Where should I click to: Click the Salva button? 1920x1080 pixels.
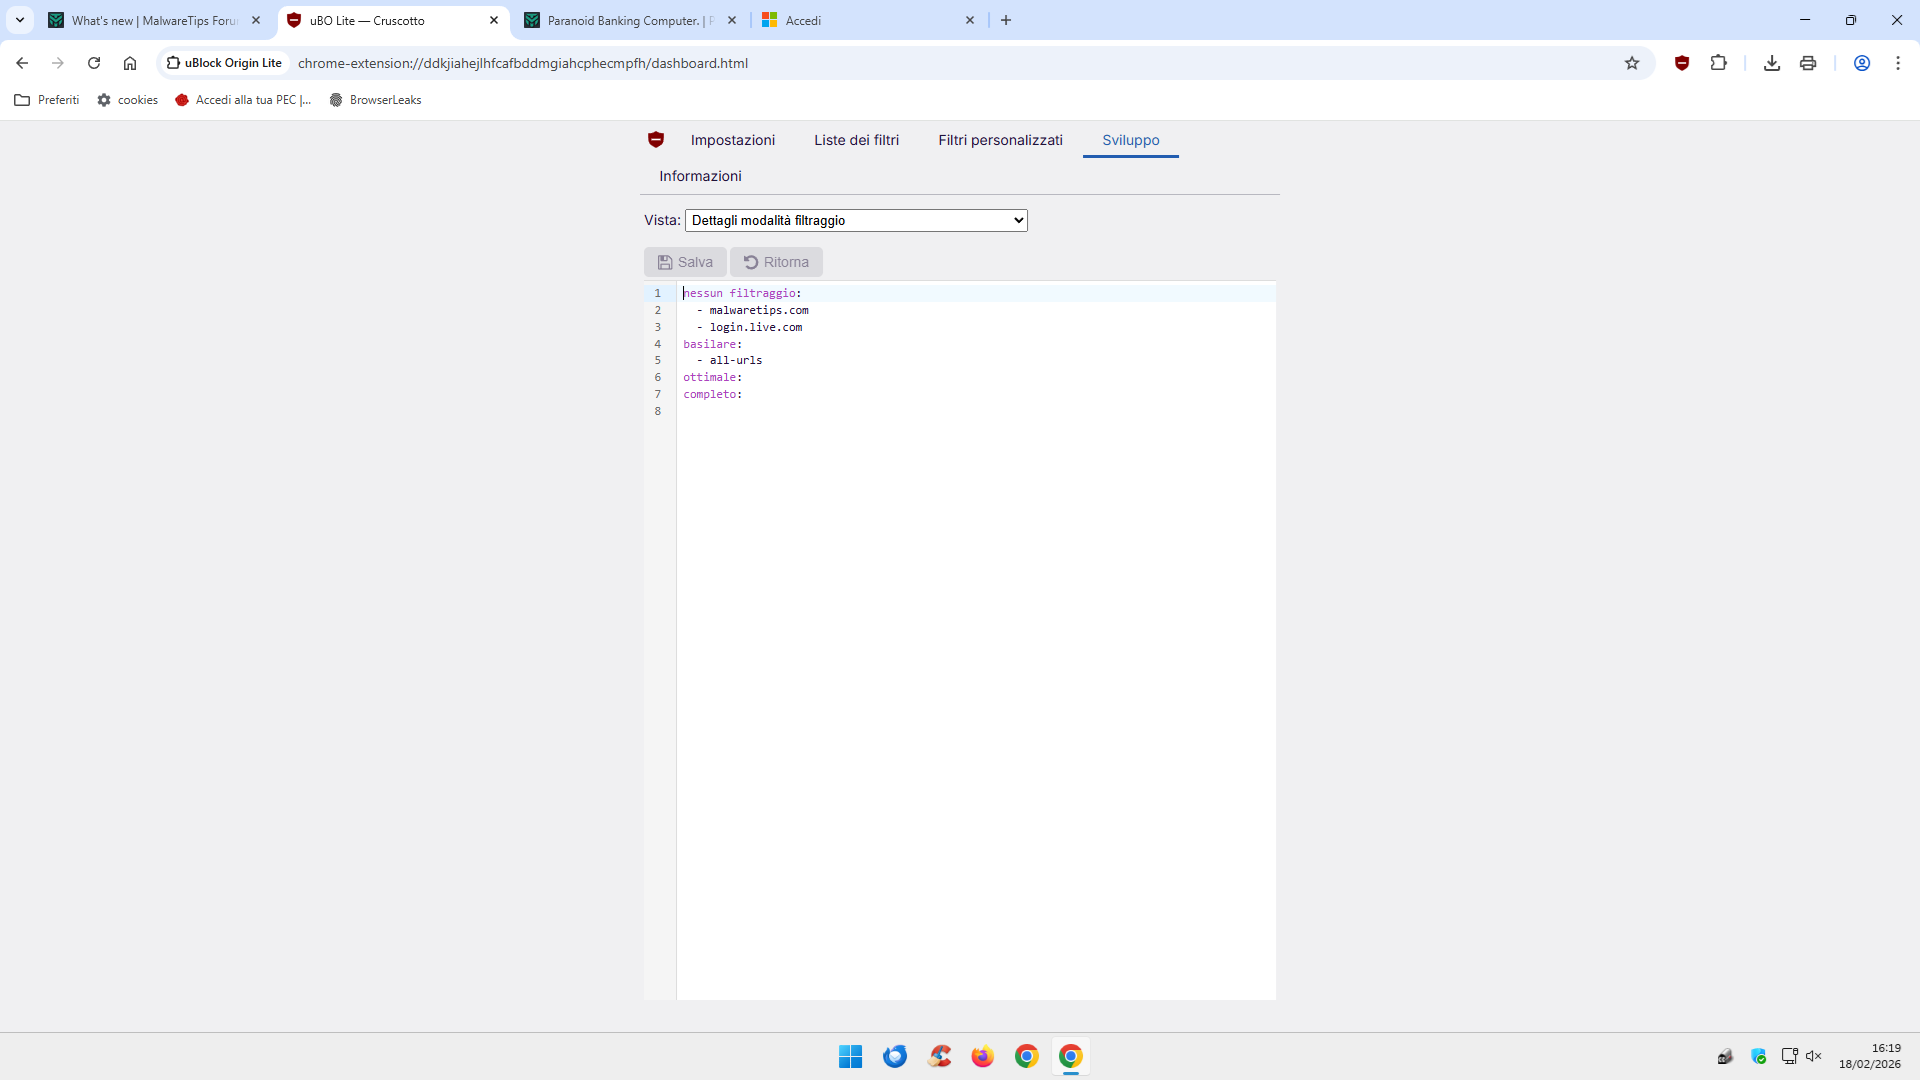685,262
